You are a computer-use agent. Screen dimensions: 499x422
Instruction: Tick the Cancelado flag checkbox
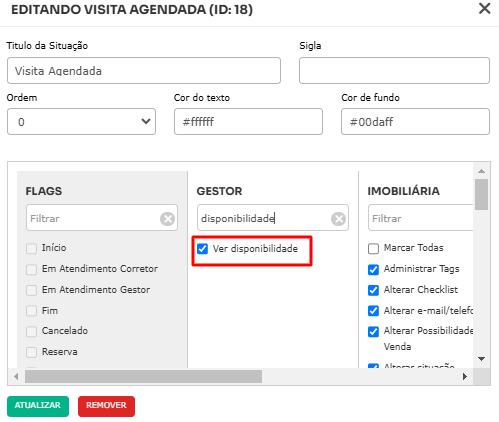click(31, 331)
